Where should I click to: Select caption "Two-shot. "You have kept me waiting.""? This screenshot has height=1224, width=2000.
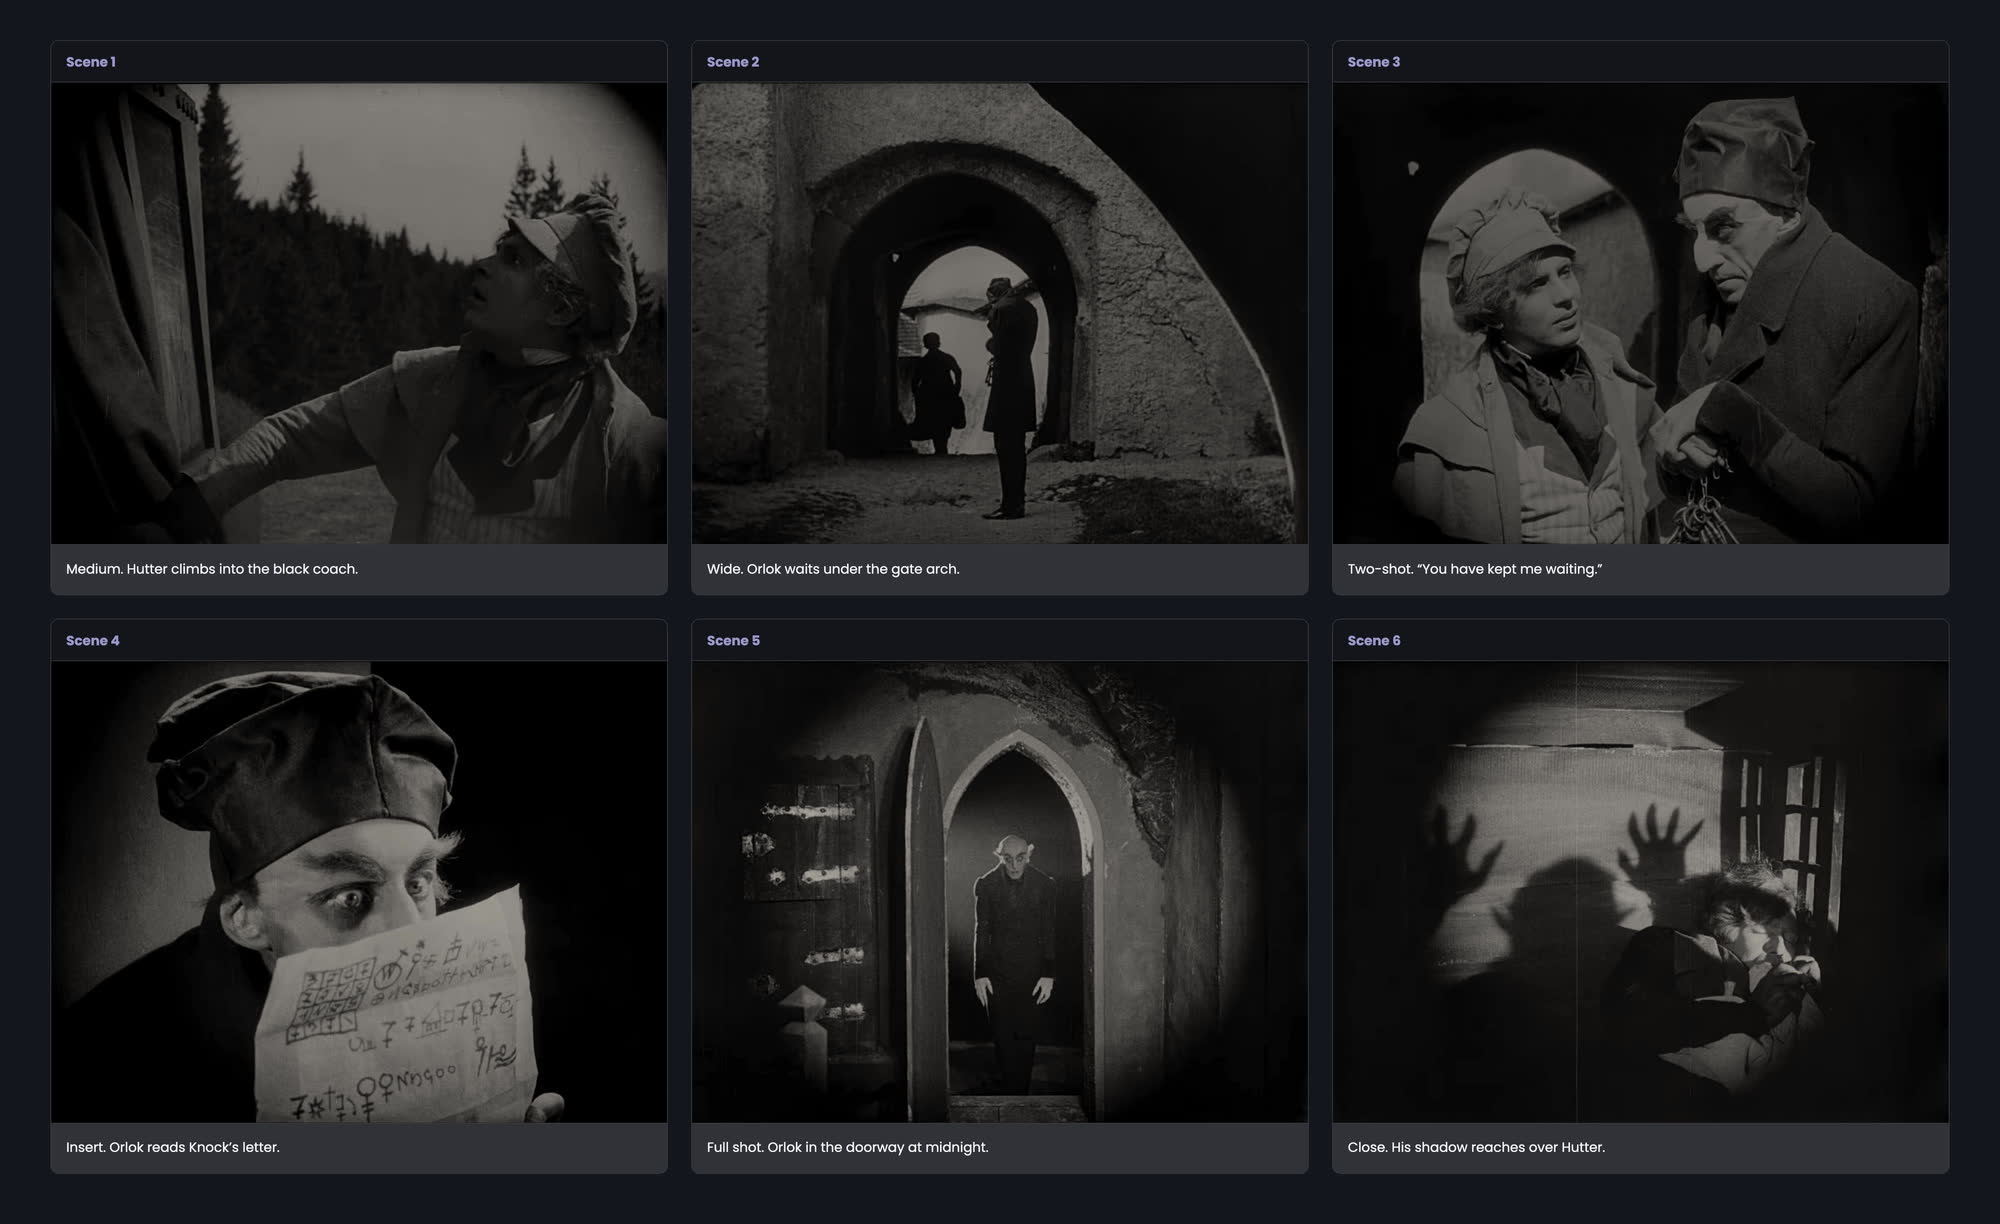pyautogui.click(x=1475, y=569)
